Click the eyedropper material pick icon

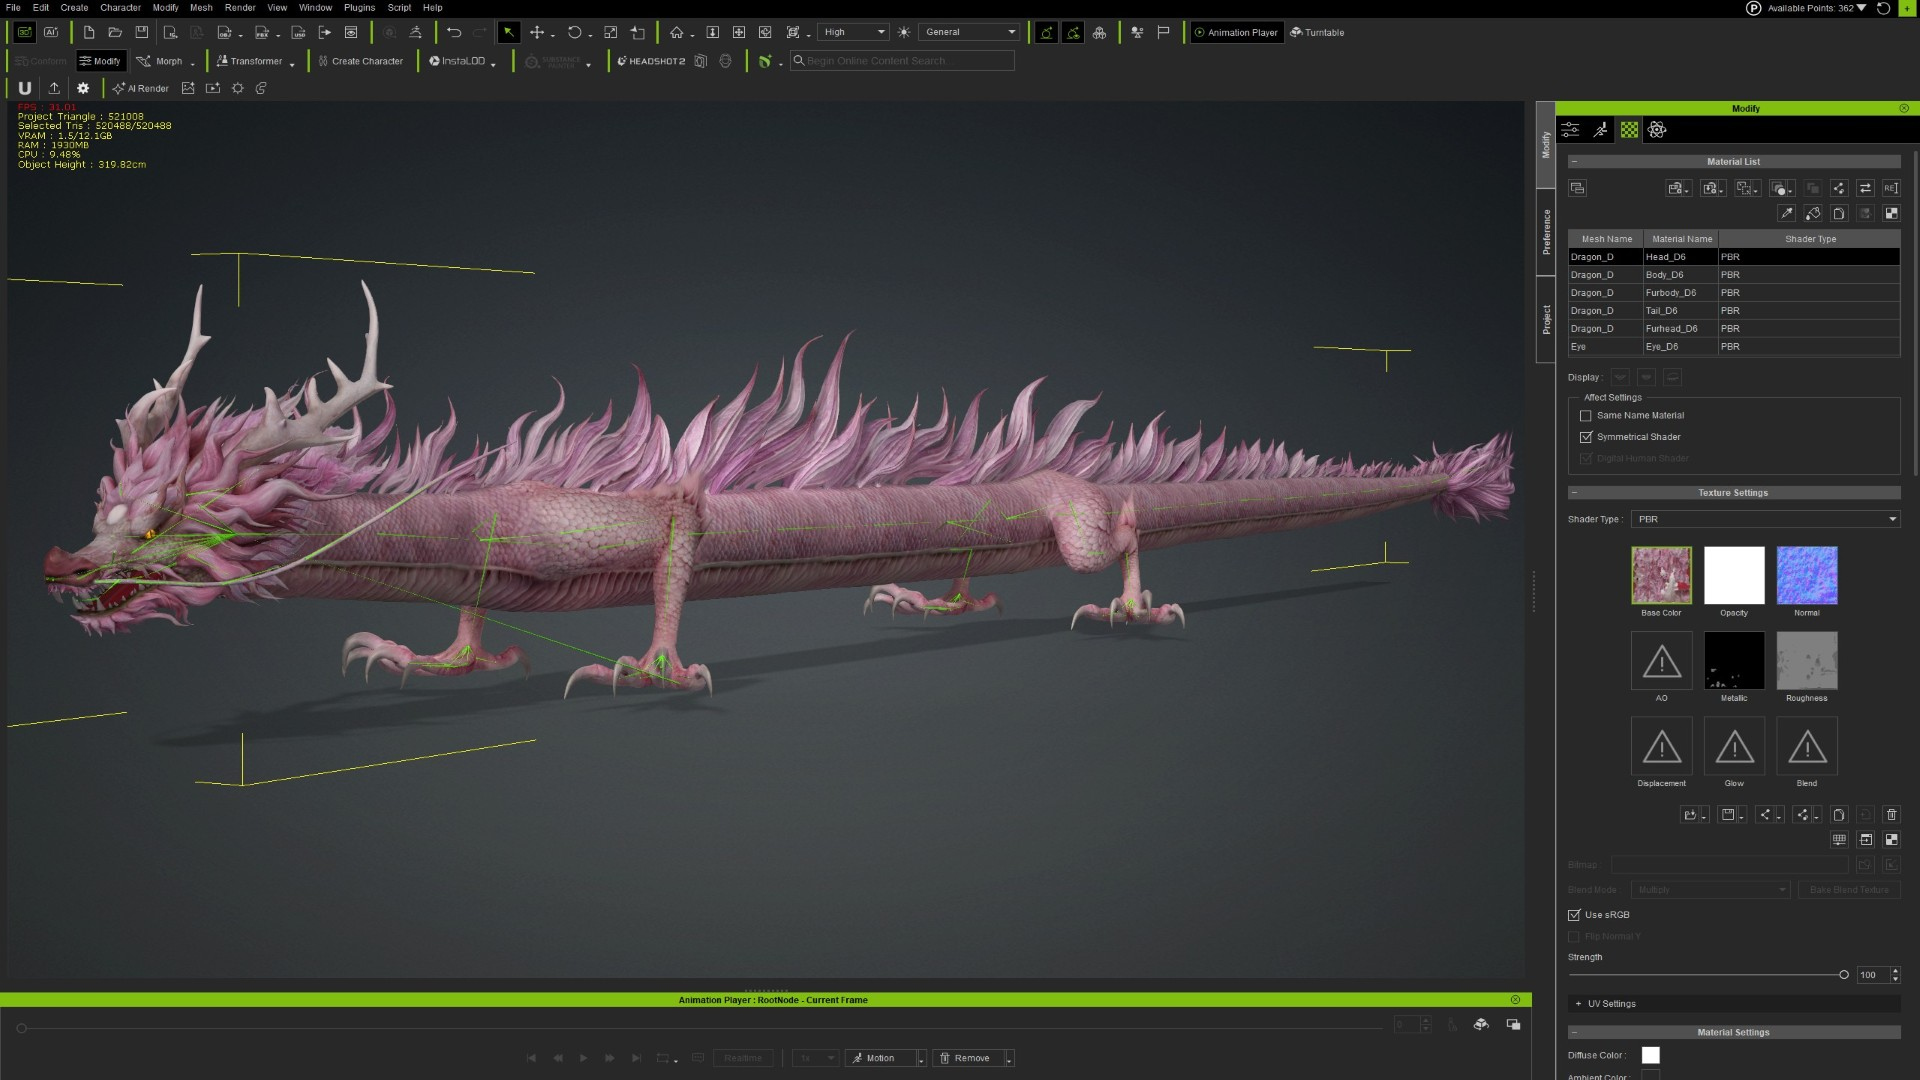click(1786, 213)
